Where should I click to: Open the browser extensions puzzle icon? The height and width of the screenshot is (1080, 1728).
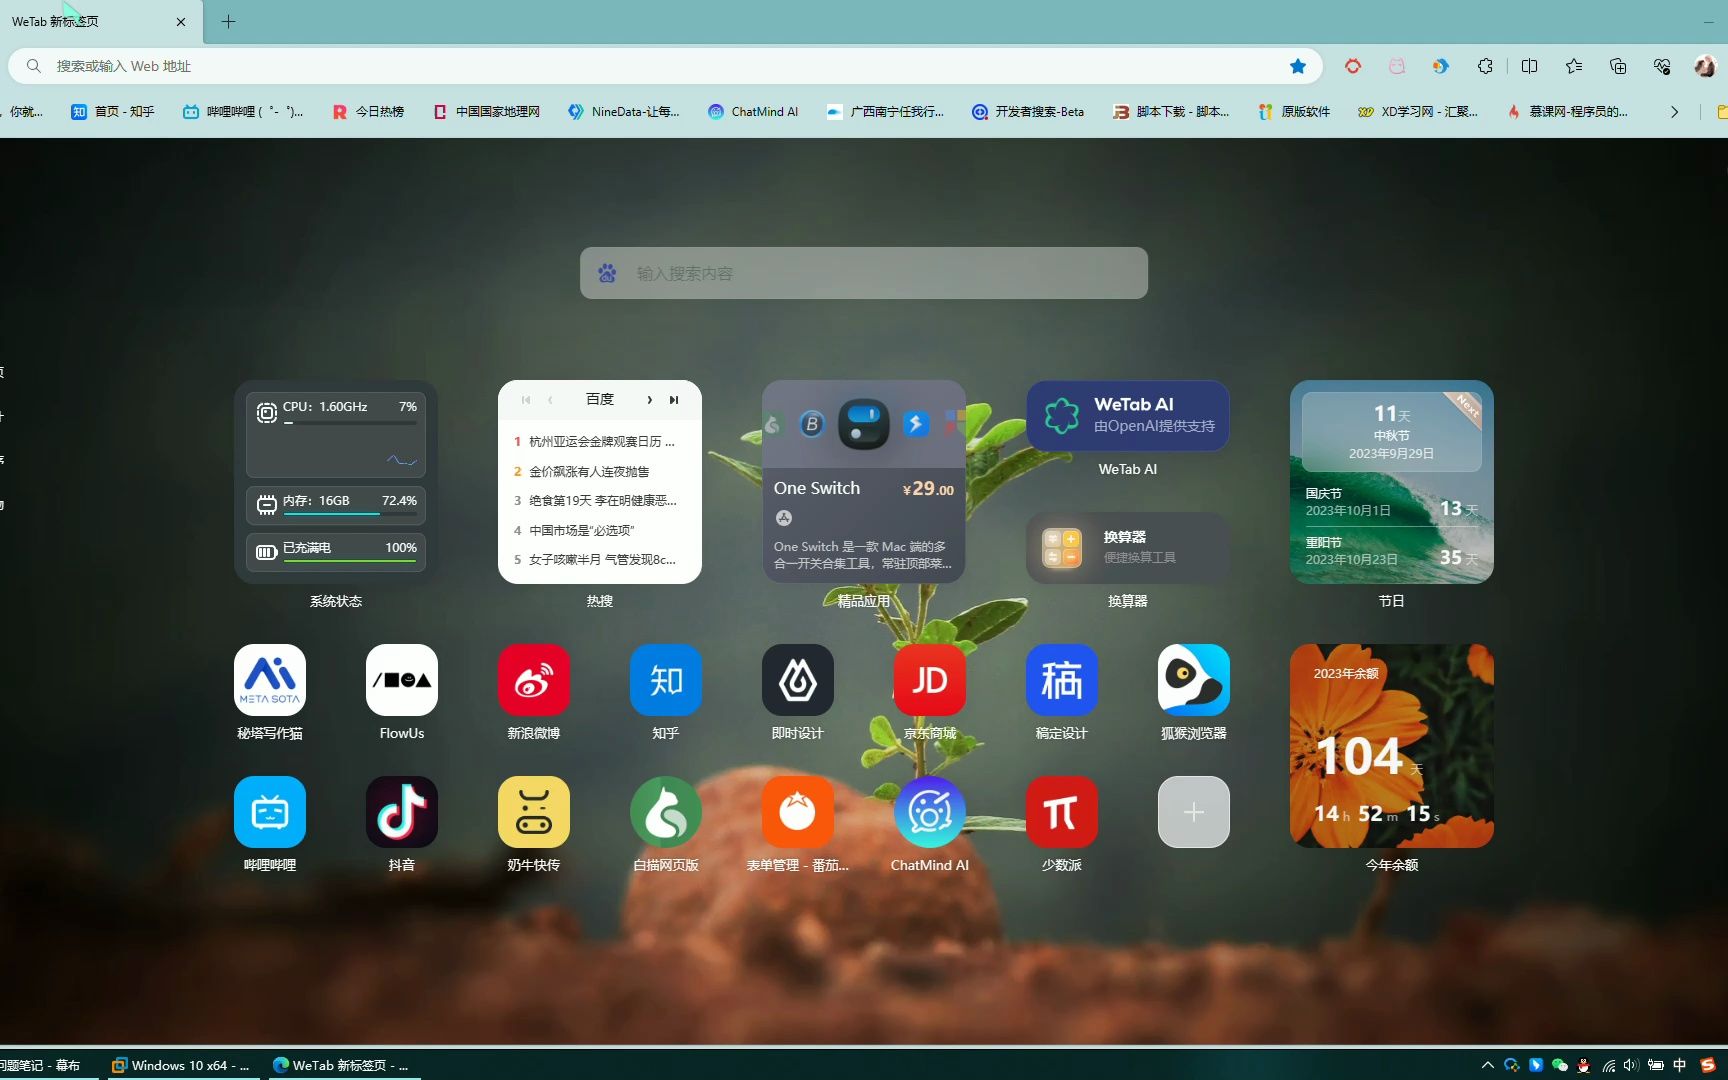click(1485, 66)
